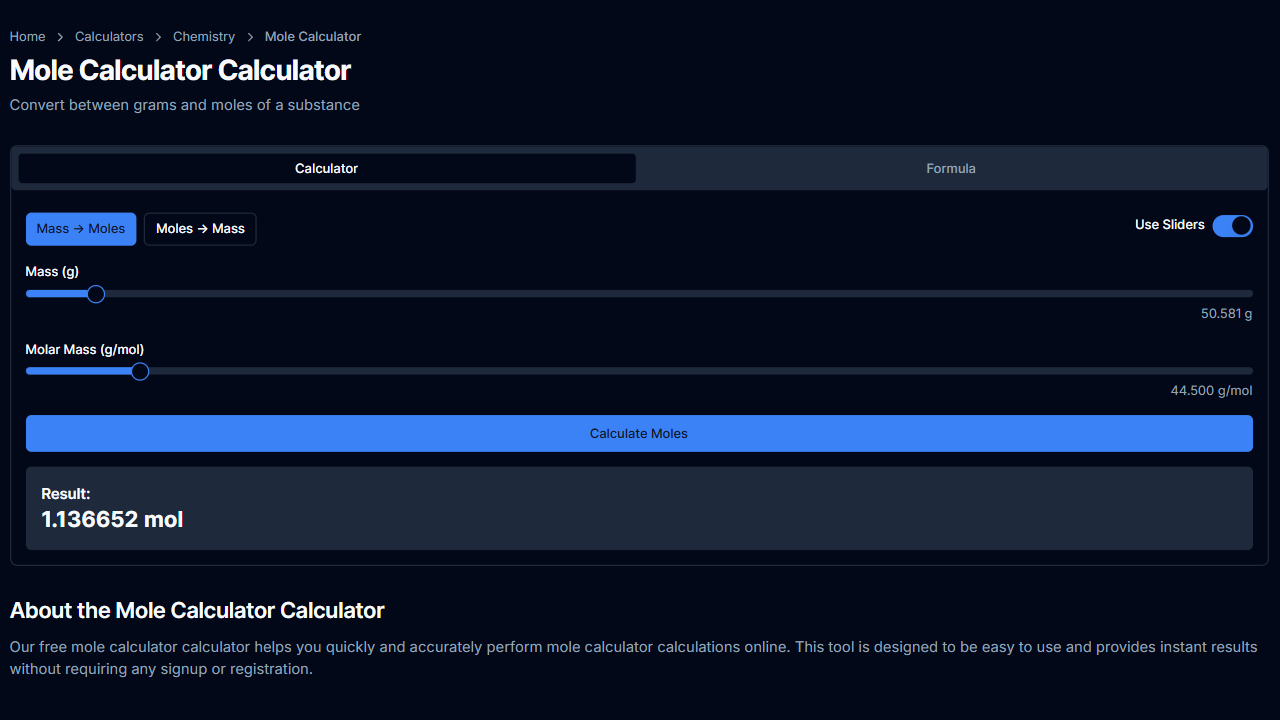Viewport: 1280px width, 720px height.
Task: Select the Calculator tab
Action: (x=326, y=168)
